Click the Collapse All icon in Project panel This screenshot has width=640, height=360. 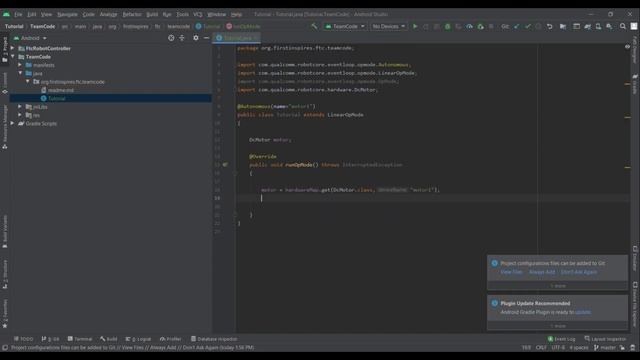pos(182,38)
